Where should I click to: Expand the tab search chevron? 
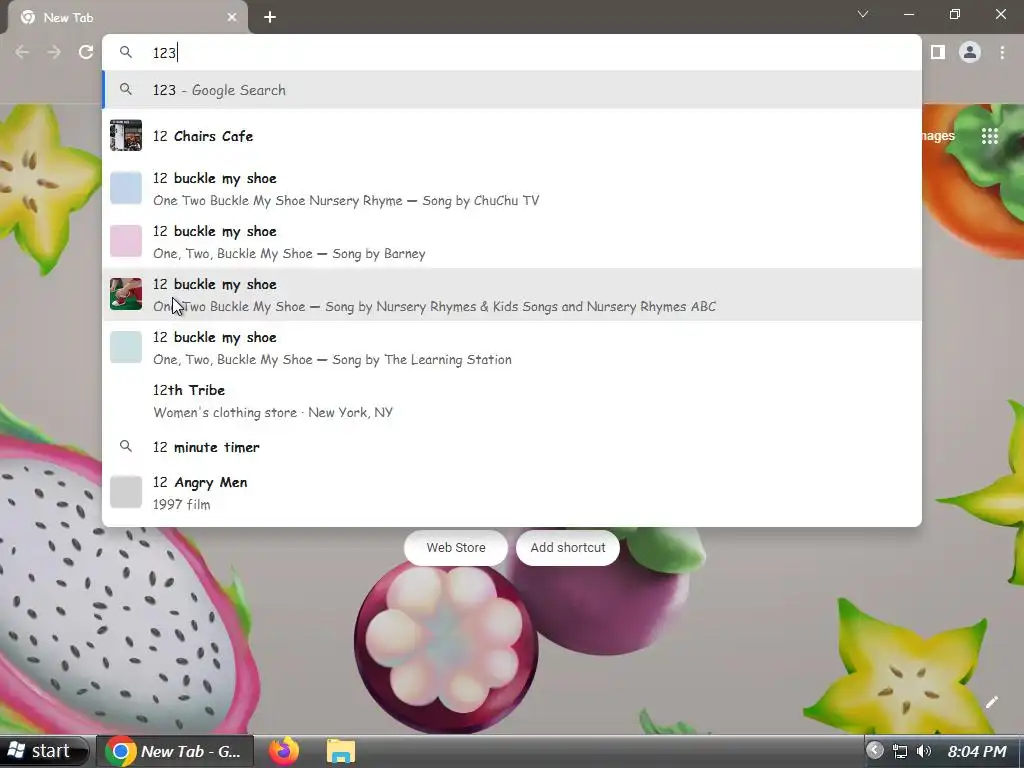(x=863, y=14)
